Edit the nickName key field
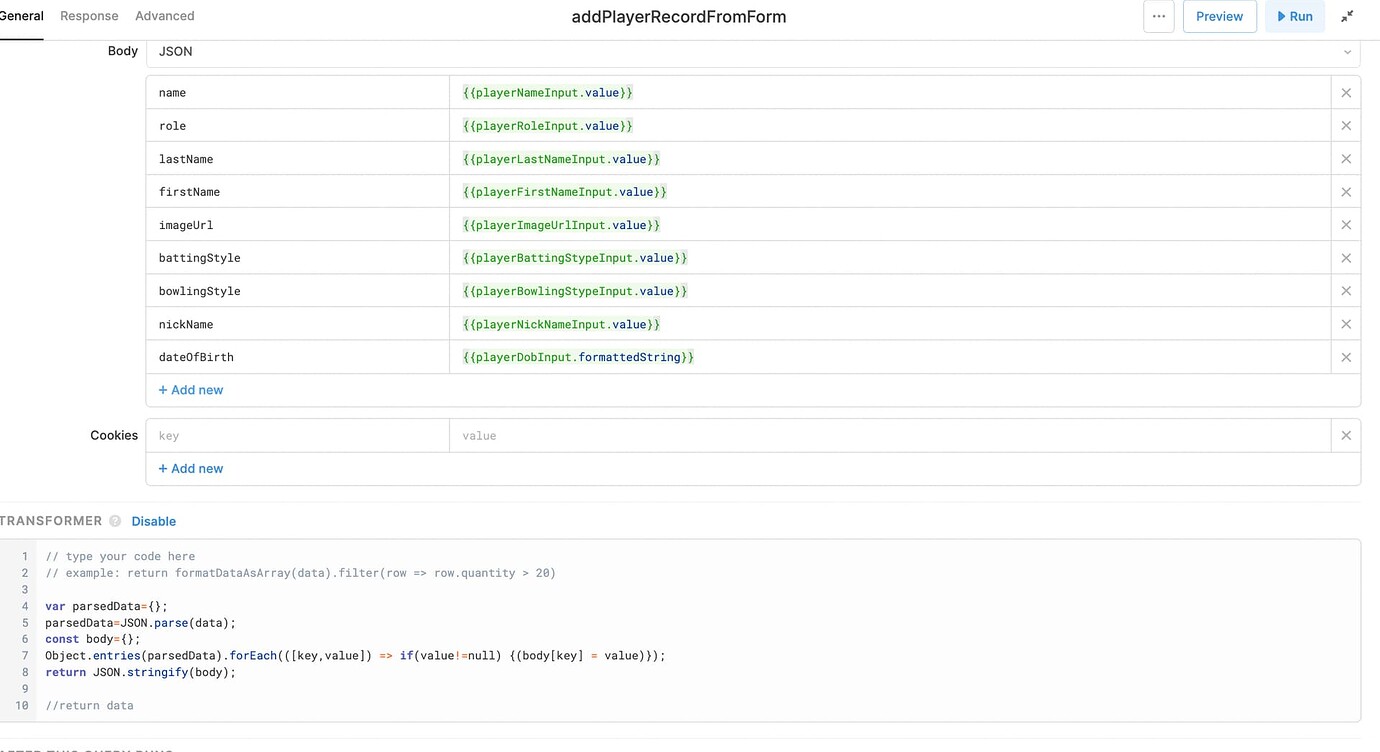 pyautogui.click(x=298, y=324)
